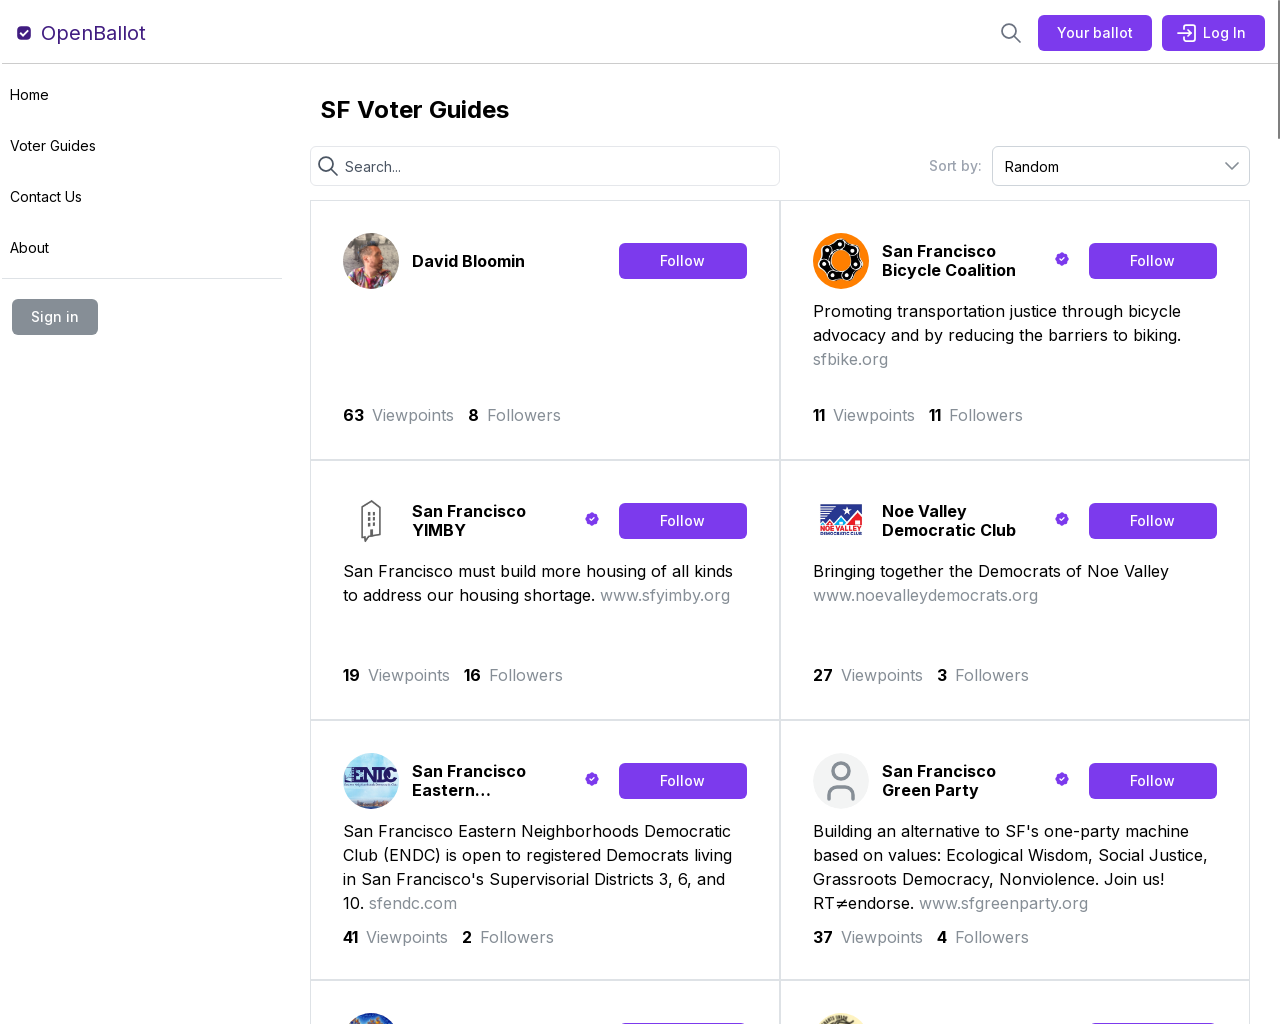Open the sfbike.org link

(850, 359)
